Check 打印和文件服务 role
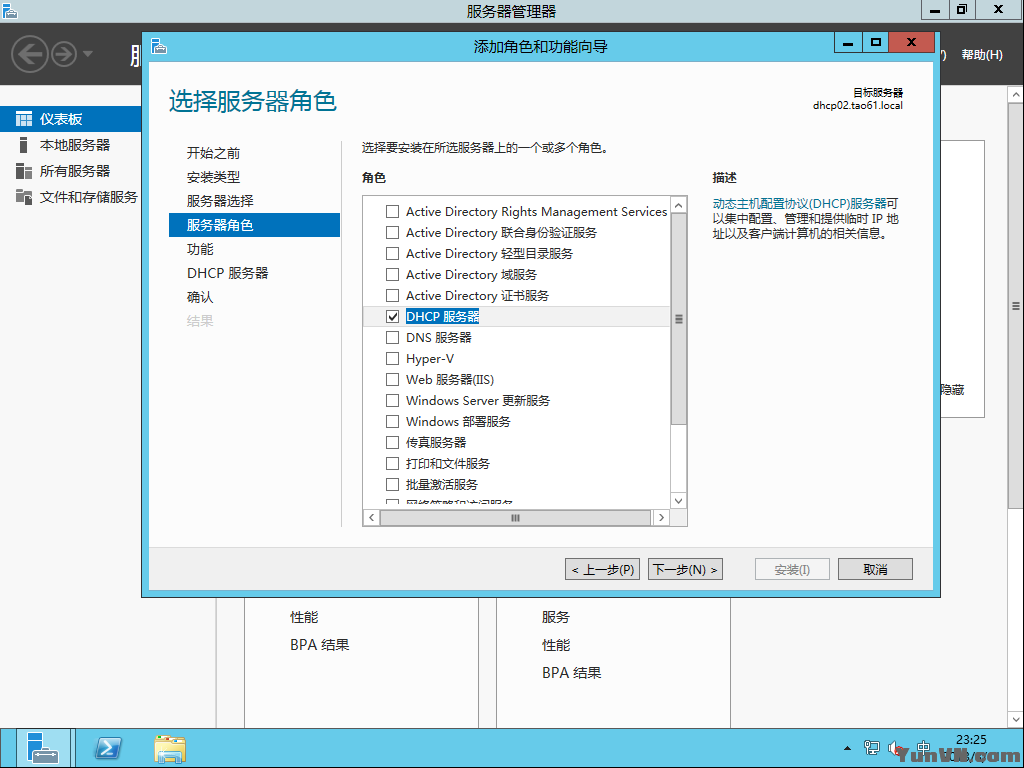Image resolution: width=1024 pixels, height=768 pixels. click(x=392, y=464)
